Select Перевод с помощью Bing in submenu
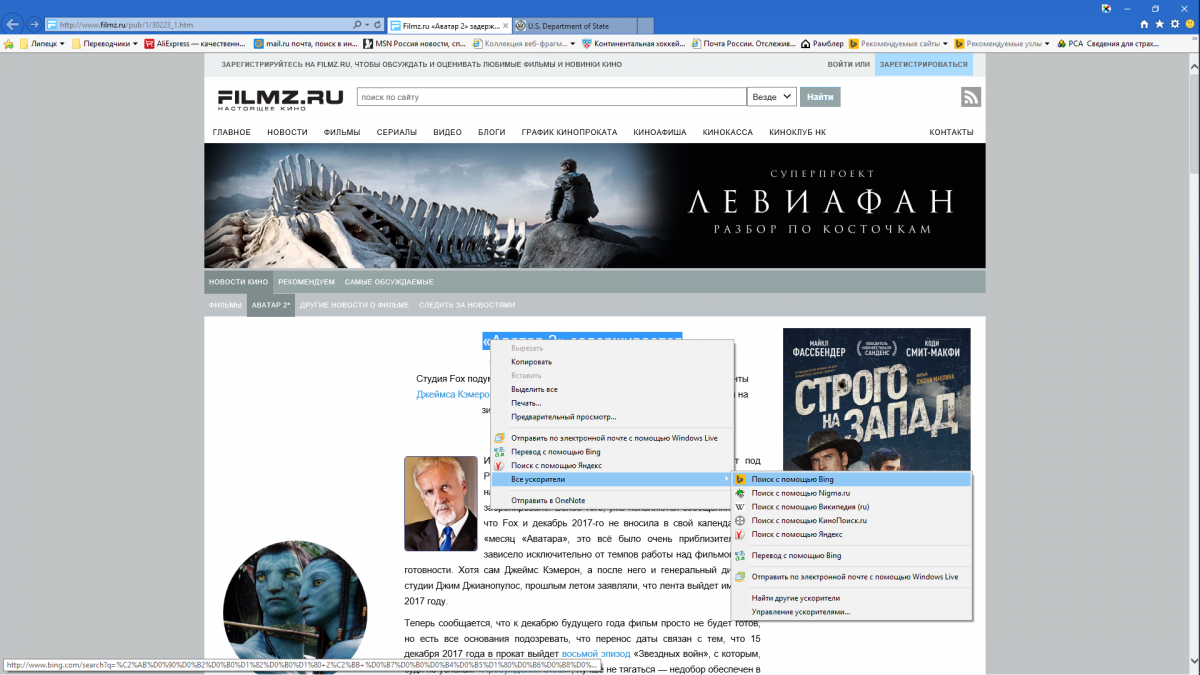This screenshot has width=1200, height=675. (851, 555)
